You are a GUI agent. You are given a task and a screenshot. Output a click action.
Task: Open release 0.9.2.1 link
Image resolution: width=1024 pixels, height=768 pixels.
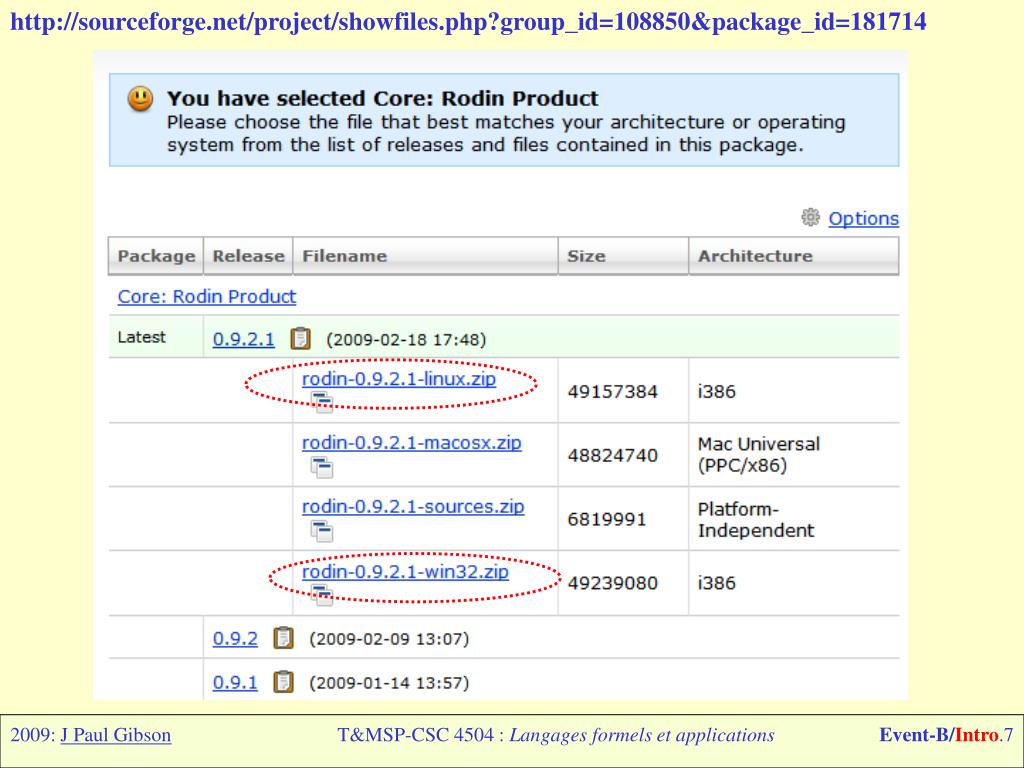click(244, 339)
